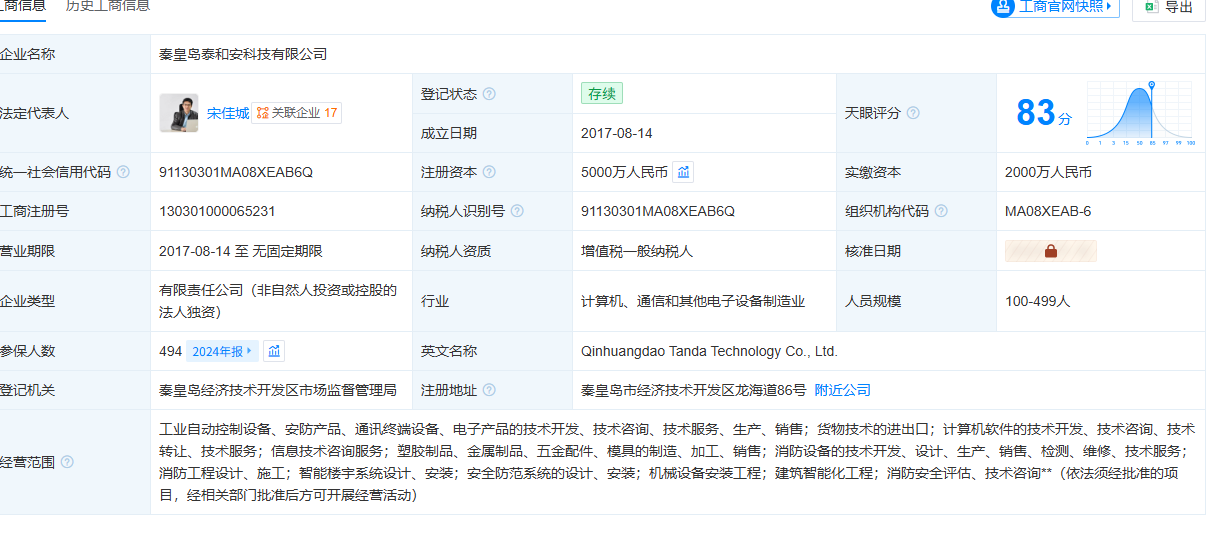The height and width of the screenshot is (535, 1220).
Task: Click the help icon beside 组织机构代码
Action: click(x=941, y=211)
